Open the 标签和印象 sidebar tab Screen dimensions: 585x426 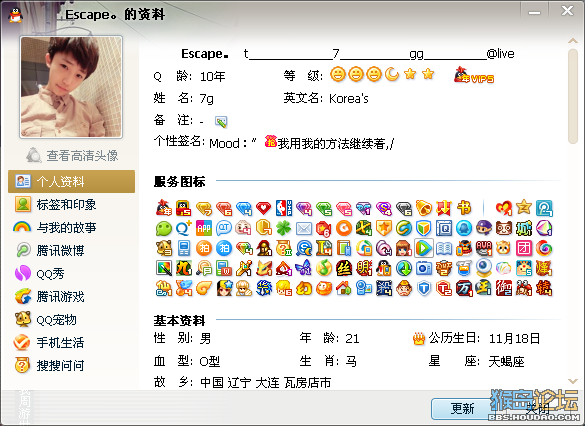(x=72, y=204)
